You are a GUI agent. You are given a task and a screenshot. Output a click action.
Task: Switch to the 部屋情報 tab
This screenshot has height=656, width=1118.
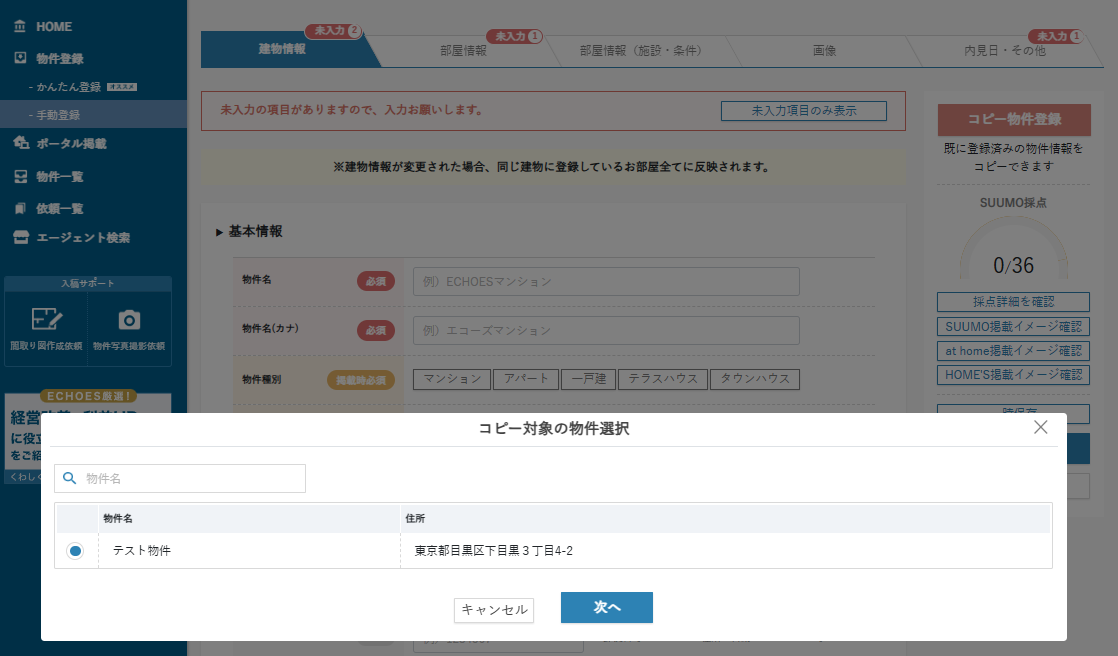463,50
